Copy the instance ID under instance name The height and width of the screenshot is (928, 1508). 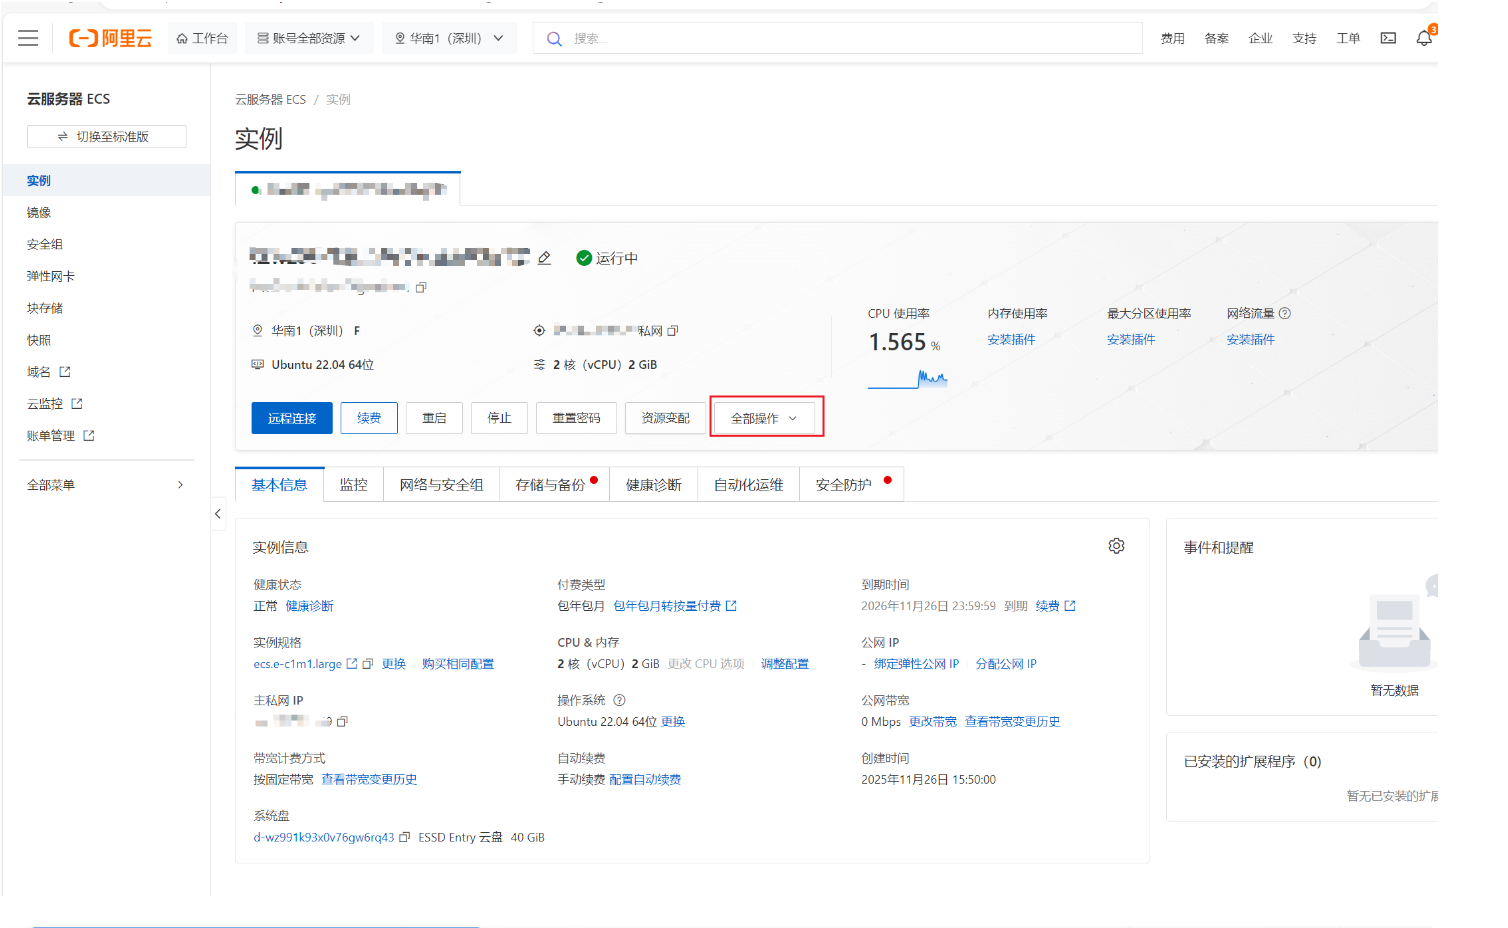[x=421, y=288]
